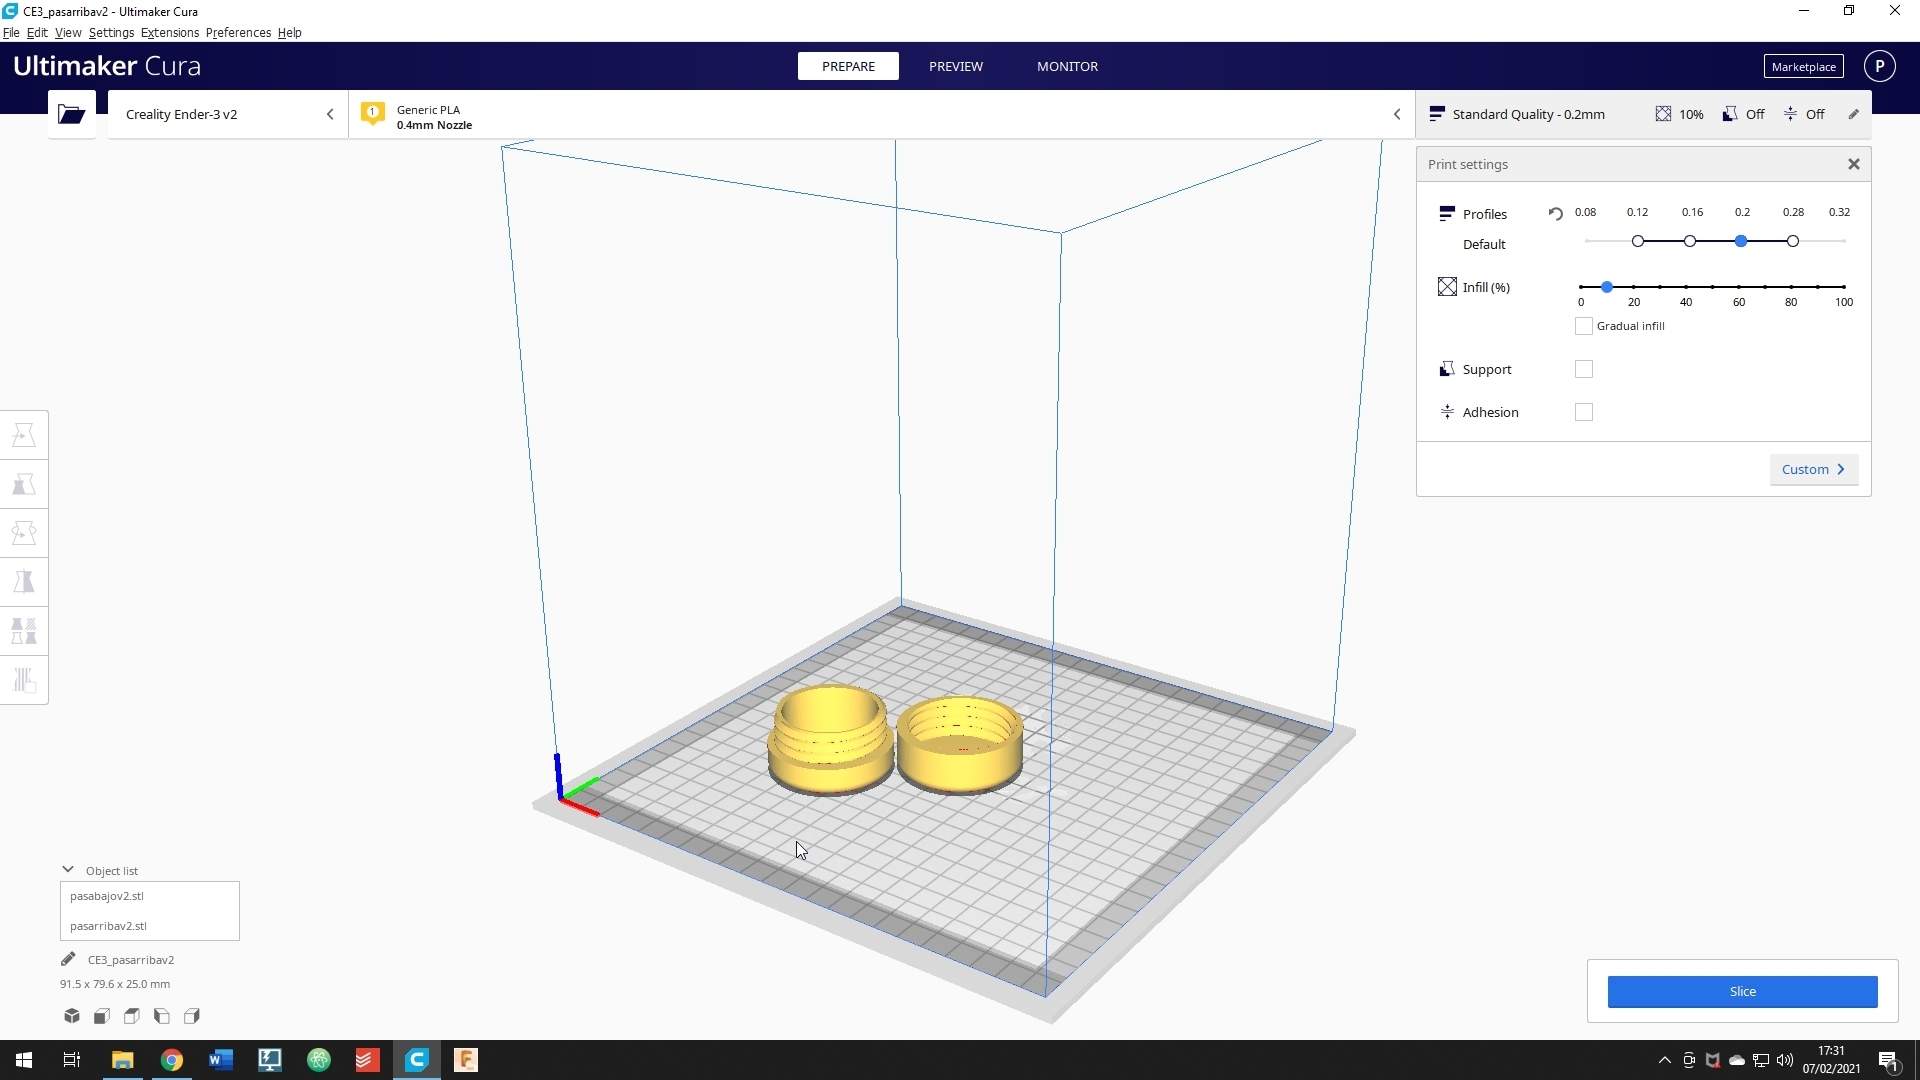The image size is (1920, 1080).
Task: Open the Extensions menu
Action: click(169, 32)
